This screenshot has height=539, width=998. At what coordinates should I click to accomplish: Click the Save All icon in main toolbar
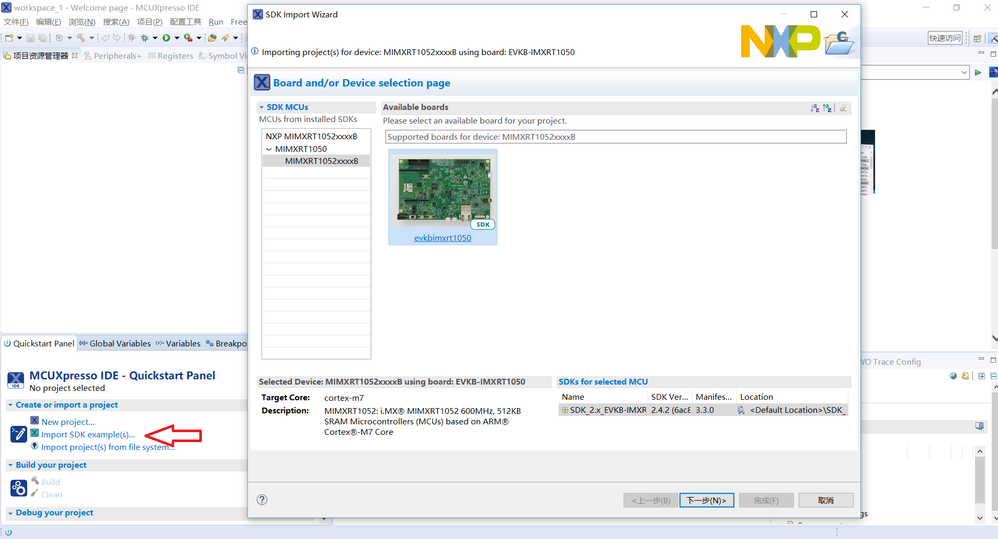point(43,38)
